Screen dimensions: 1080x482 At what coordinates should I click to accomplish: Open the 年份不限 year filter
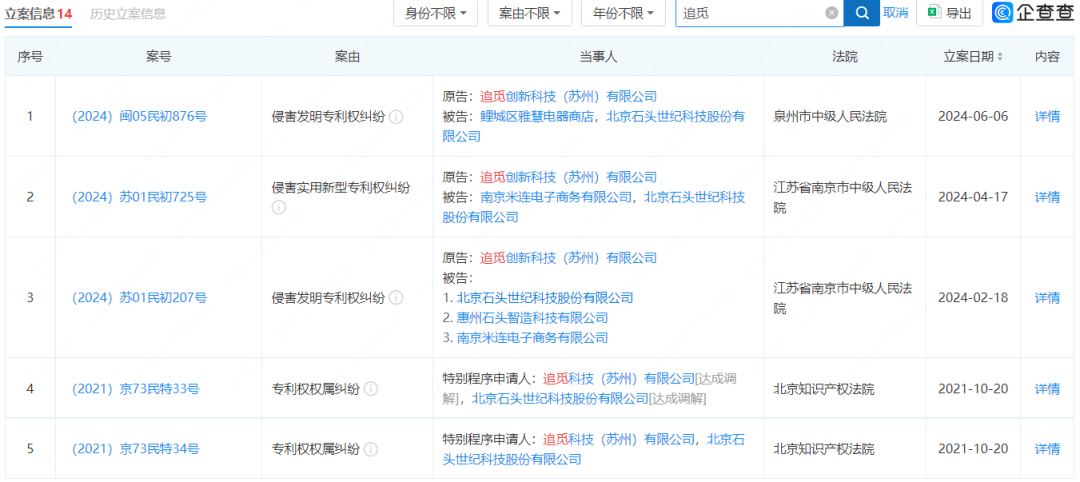click(622, 13)
